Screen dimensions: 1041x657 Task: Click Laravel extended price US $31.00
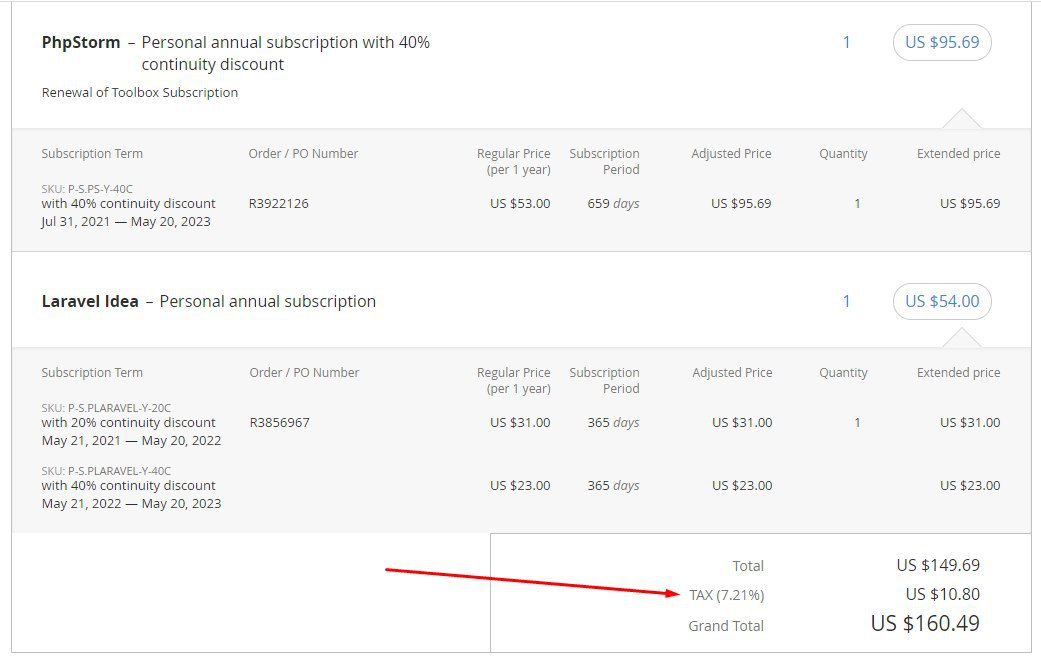970,423
